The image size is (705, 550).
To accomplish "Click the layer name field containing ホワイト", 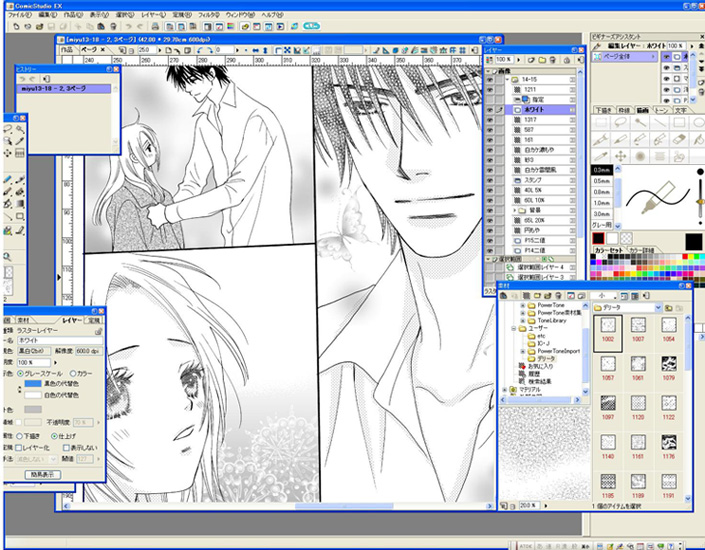I will [59, 340].
